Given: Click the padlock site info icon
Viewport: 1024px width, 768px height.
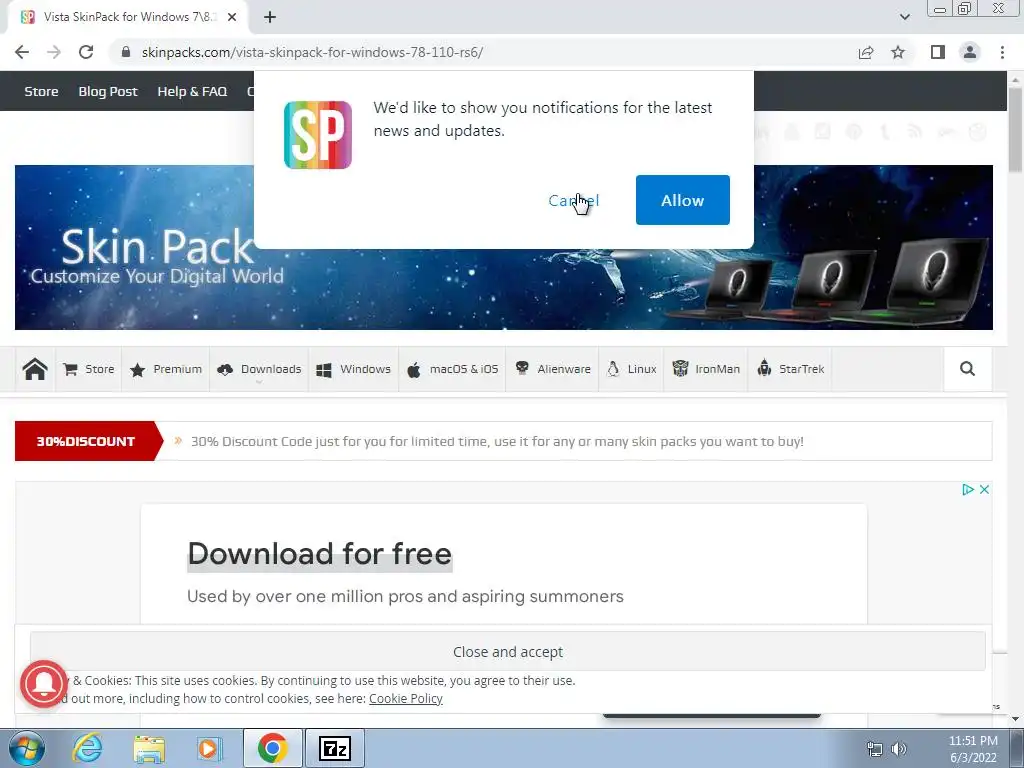Looking at the screenshot, I should point(126,52).
